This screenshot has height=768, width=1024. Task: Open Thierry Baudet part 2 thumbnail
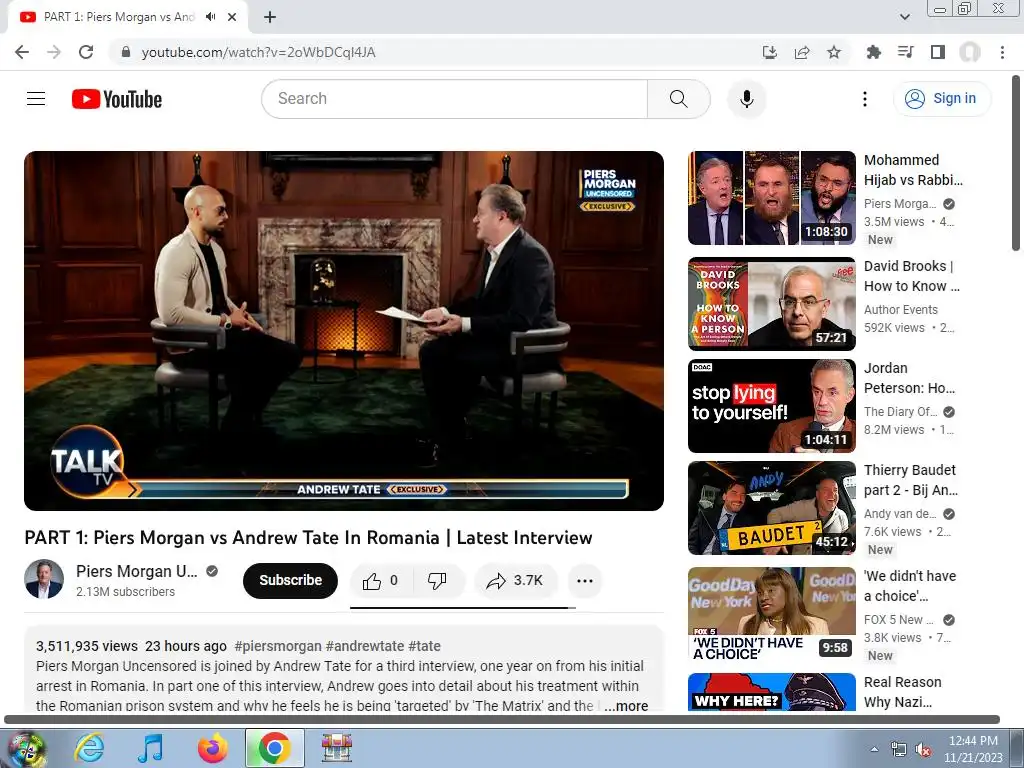point(772,508)
